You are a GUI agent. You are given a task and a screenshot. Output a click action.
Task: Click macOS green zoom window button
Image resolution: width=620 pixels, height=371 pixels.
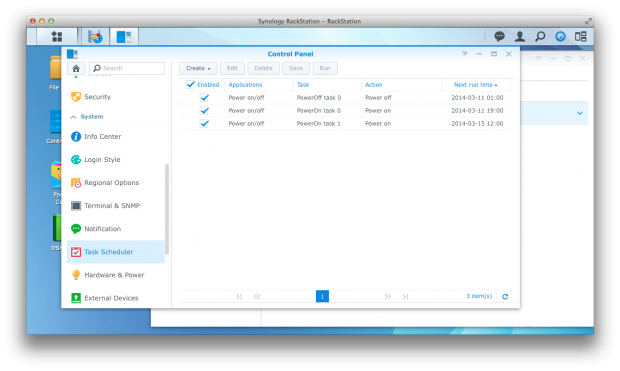(51, 21)
